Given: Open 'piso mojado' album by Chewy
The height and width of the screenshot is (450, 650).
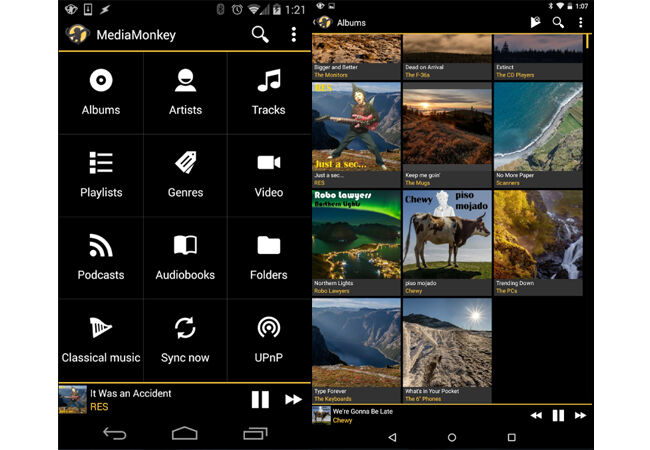Looking at the screenshot, I should [447, 243].
